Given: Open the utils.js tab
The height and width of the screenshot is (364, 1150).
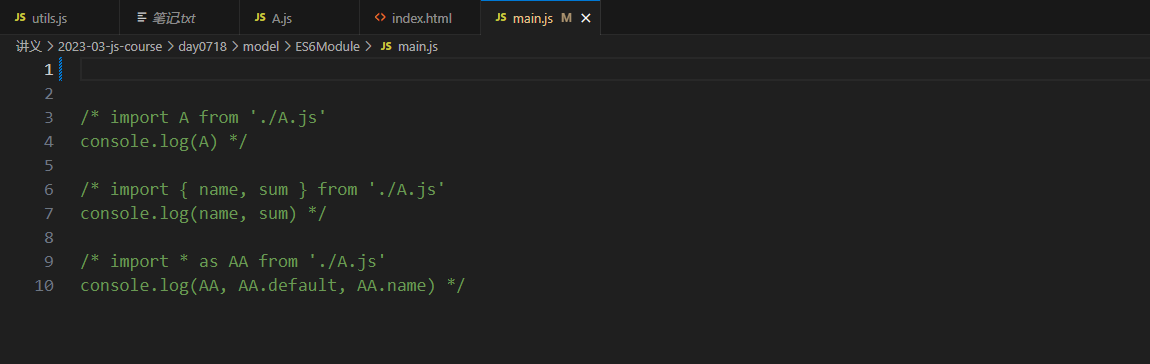Looking at the screenshot, I should point(59,18).
